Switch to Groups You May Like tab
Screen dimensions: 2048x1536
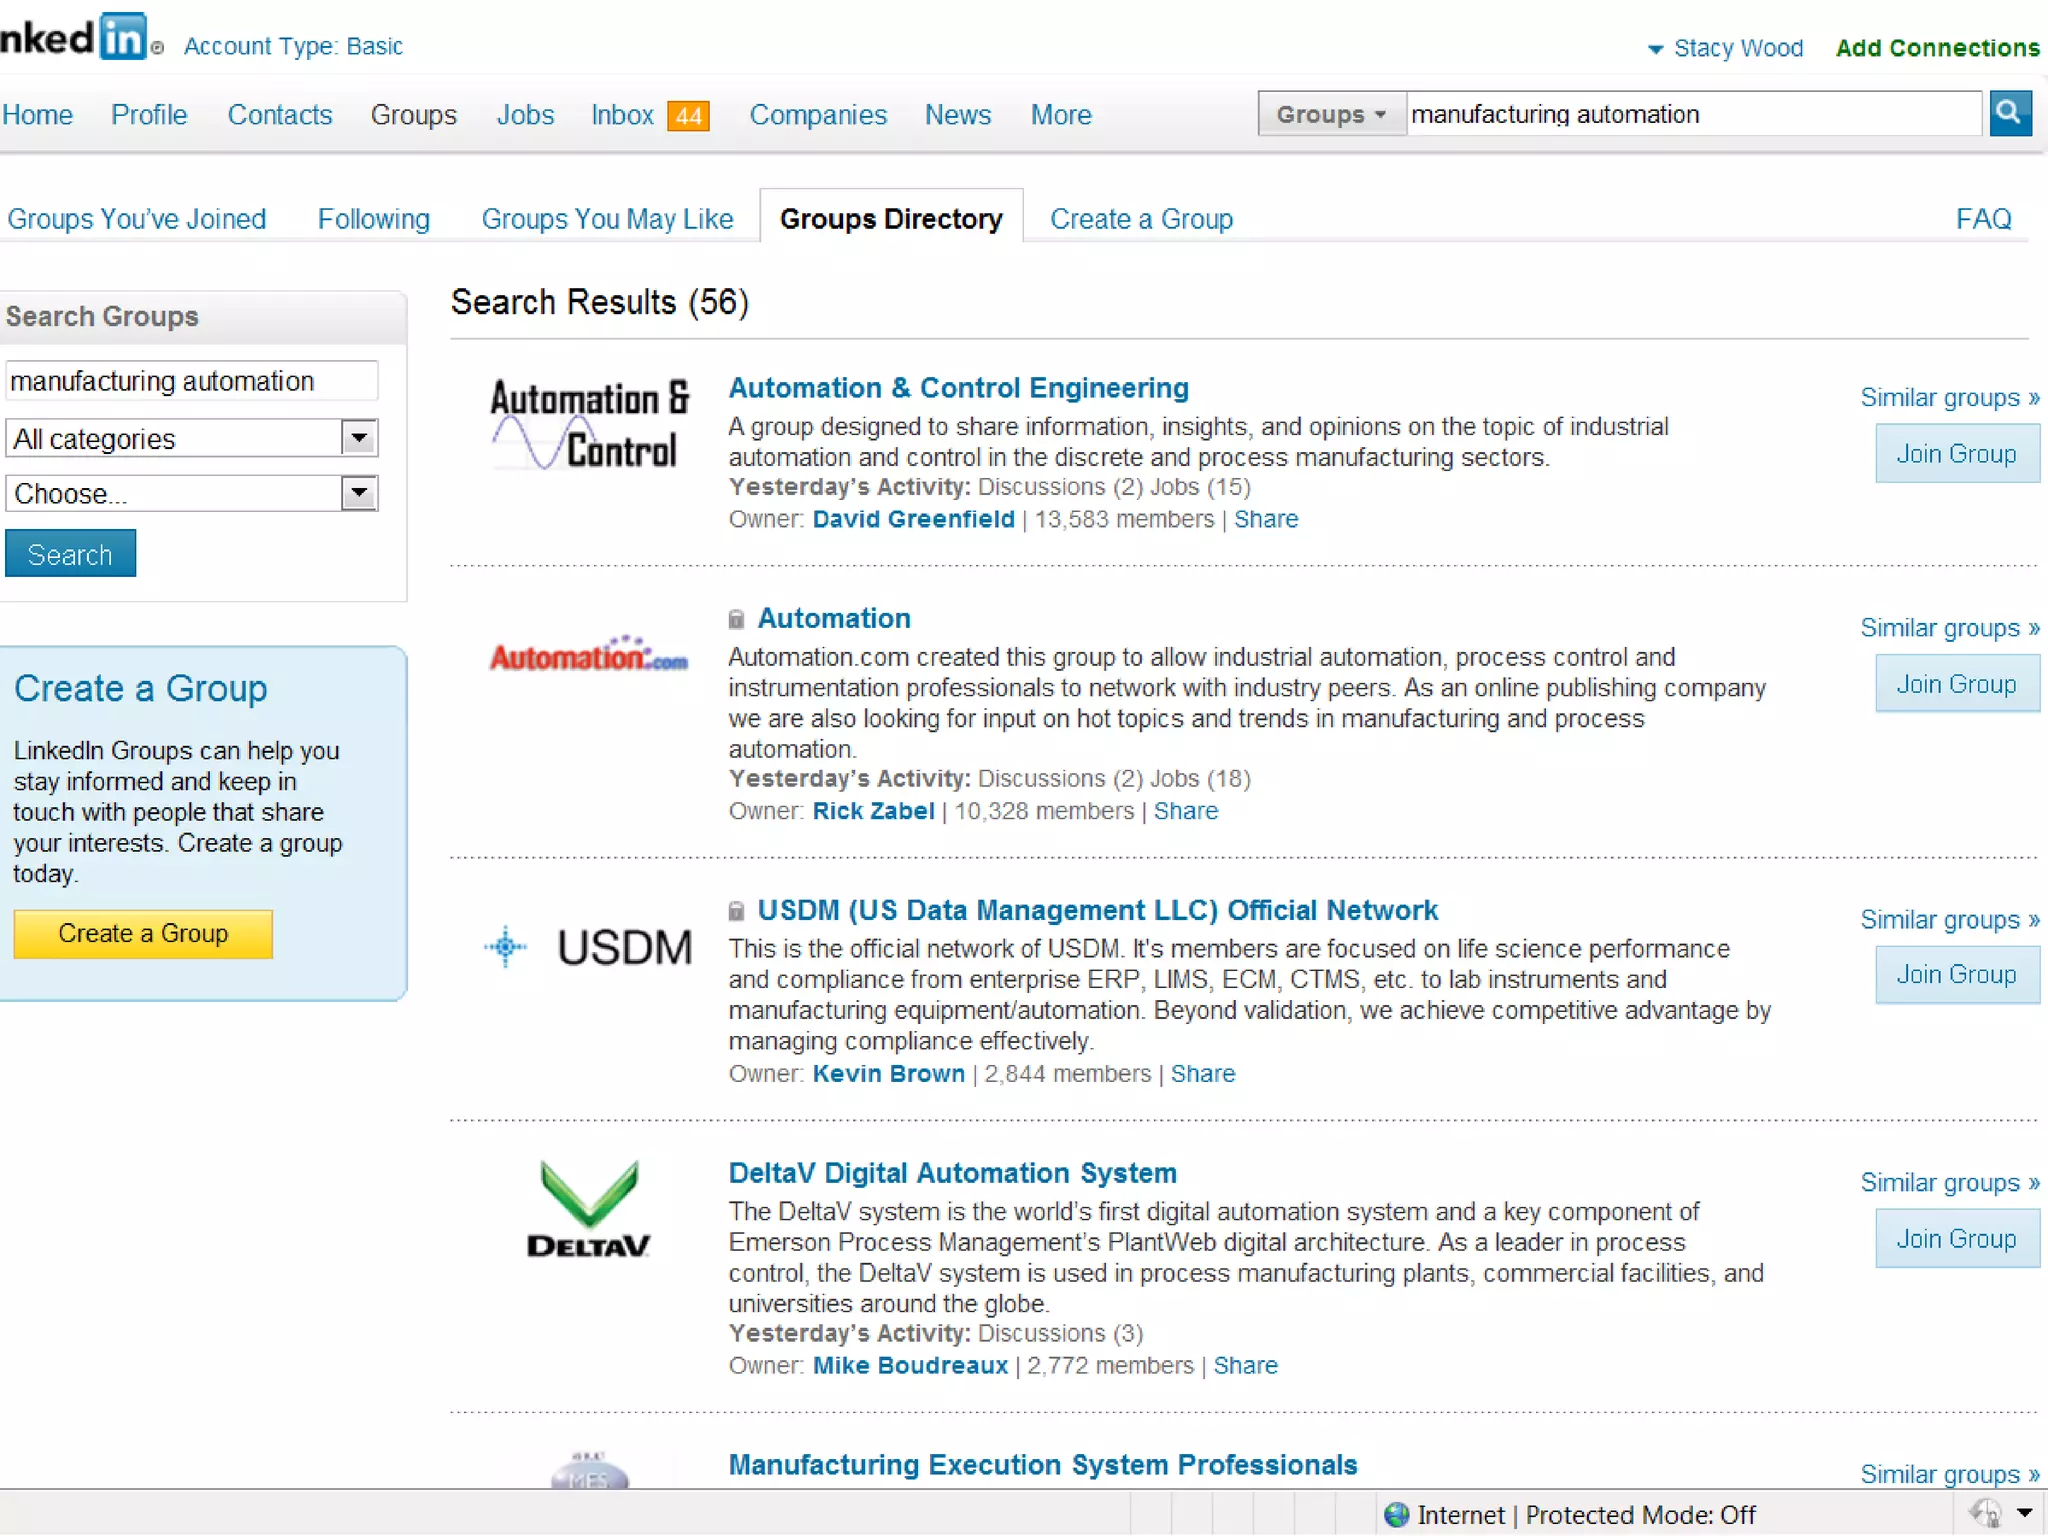pos(607,219)
